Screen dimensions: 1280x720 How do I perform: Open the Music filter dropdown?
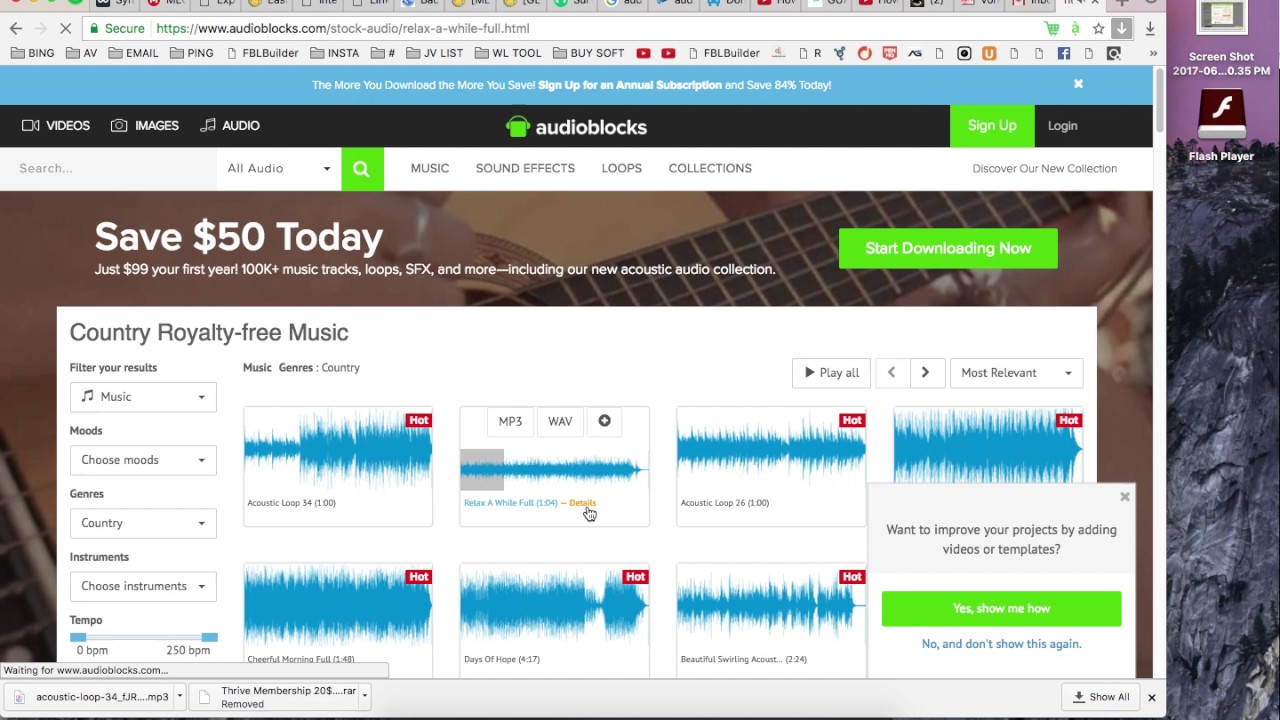pyautogui.click(x=143, y=397)
